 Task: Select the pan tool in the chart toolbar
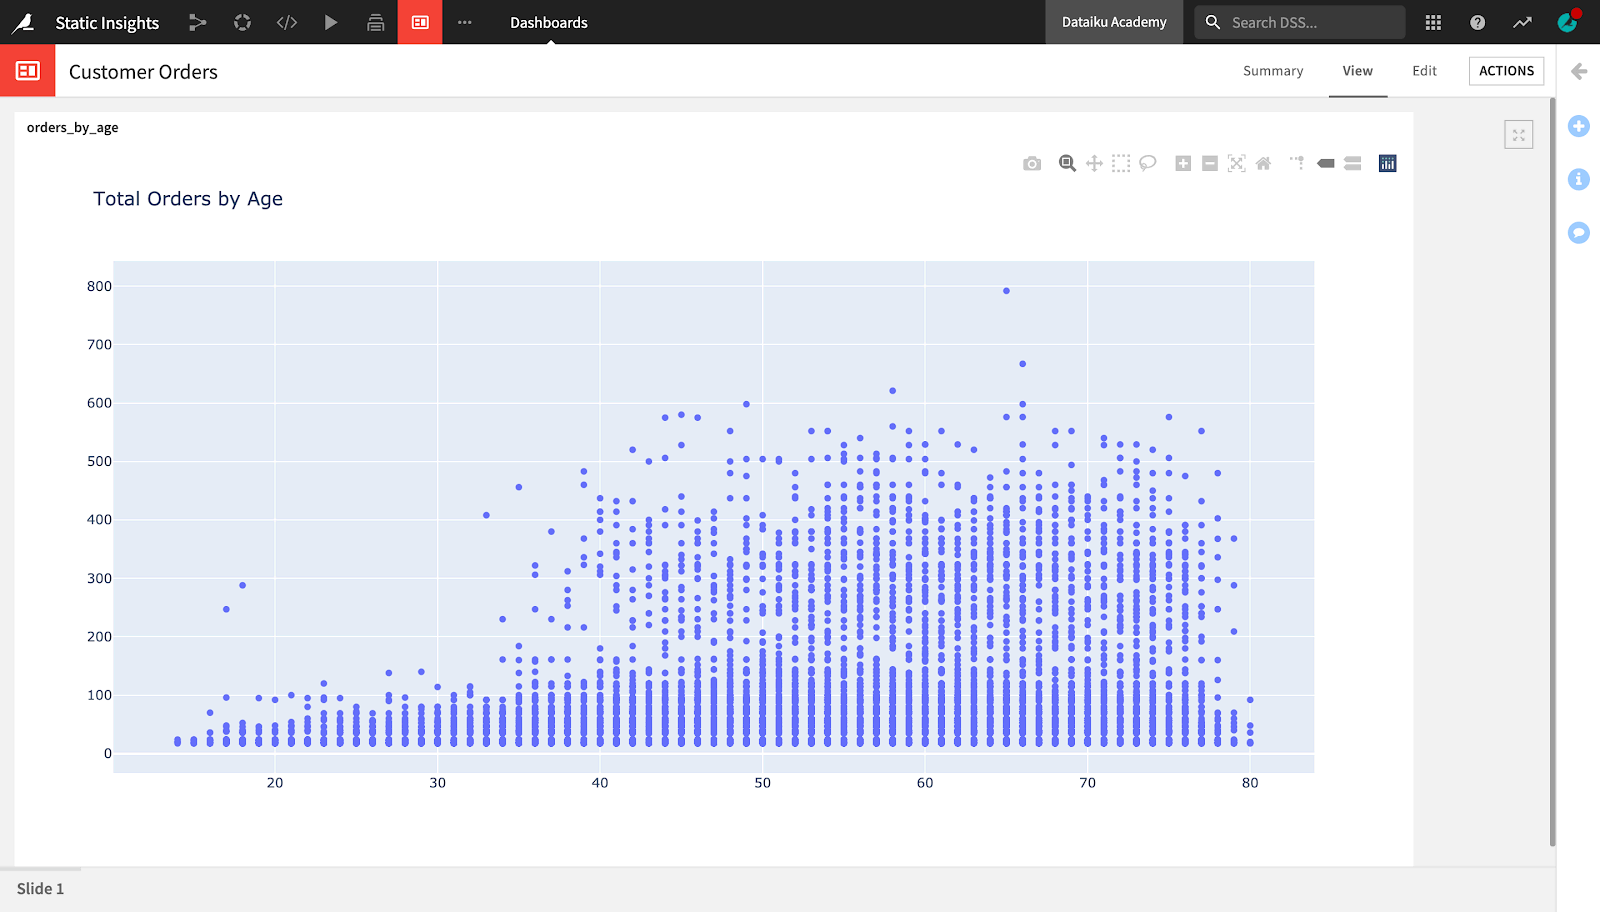[1094, 162]
